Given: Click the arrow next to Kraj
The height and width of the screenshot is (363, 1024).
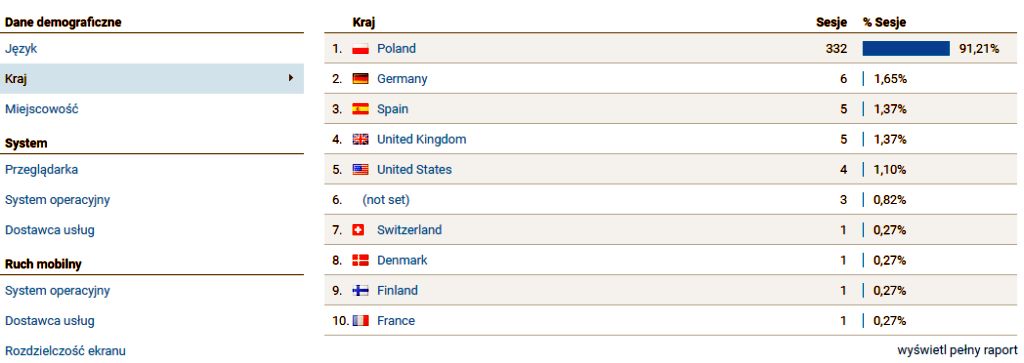Looking at the screenshot, I should 291,78.
